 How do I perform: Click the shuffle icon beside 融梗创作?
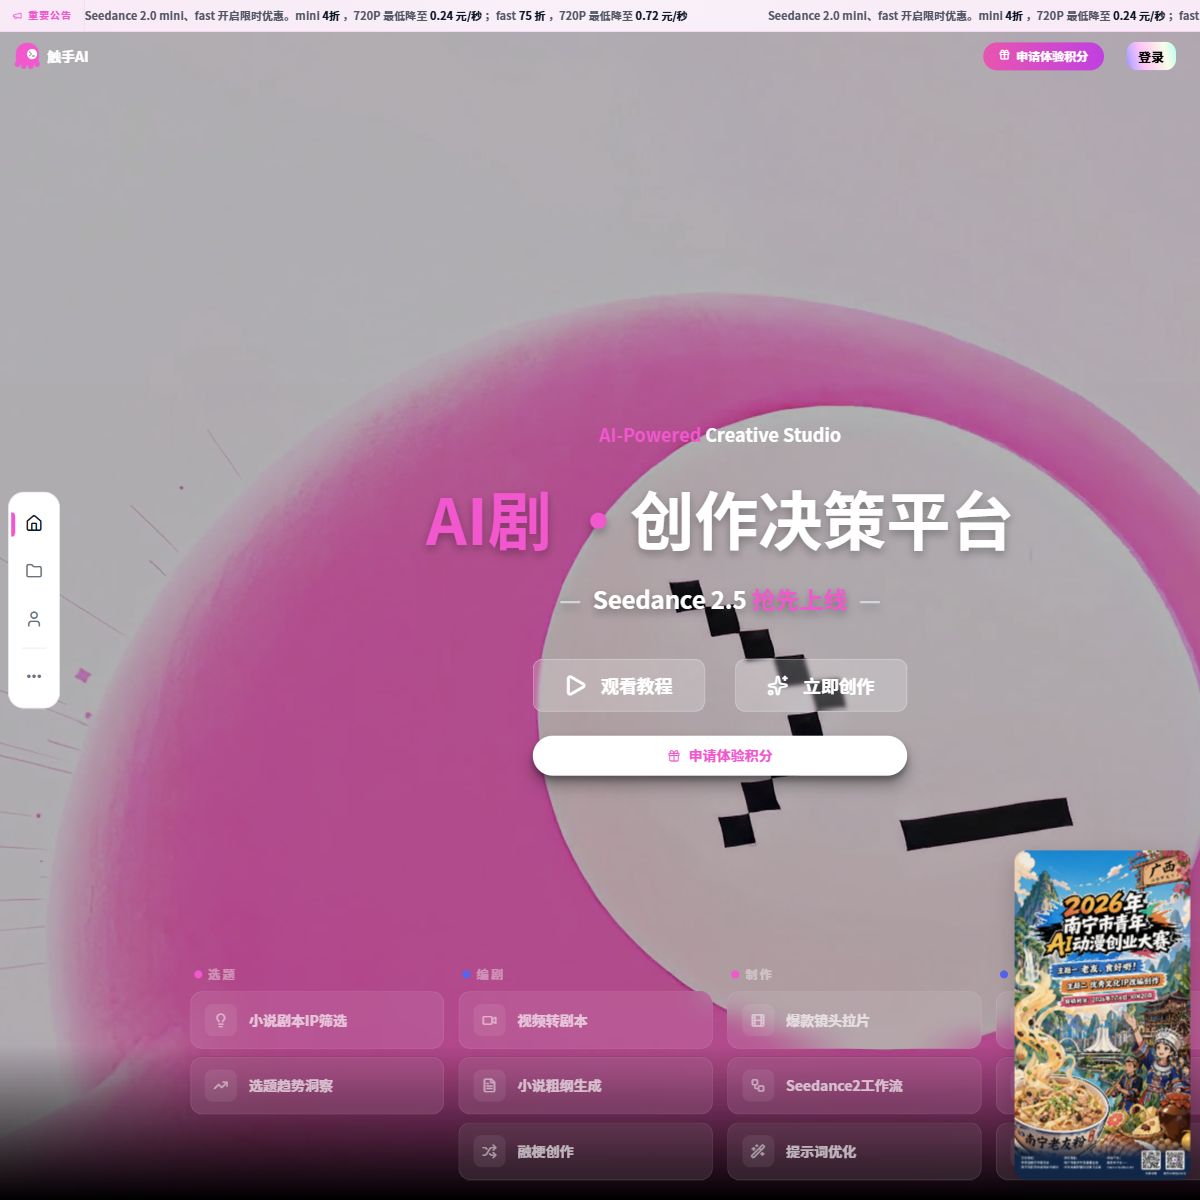tap(489, 1151)
